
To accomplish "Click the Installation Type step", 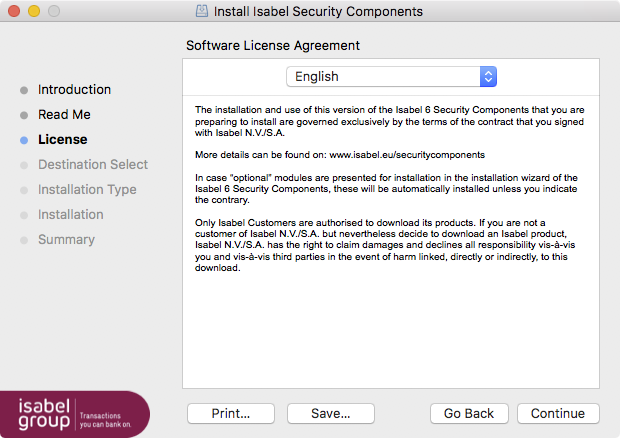I will 87,190.
